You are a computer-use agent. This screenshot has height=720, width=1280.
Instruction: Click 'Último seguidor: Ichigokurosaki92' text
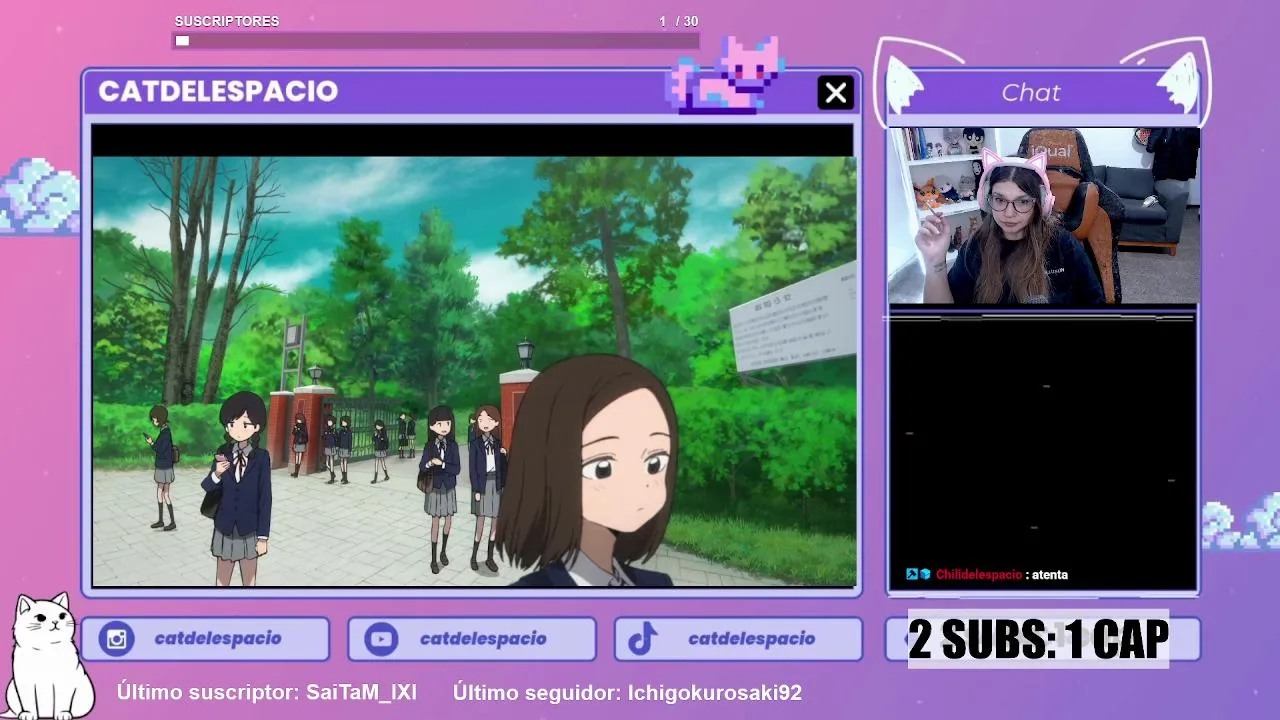click(627, 692)
